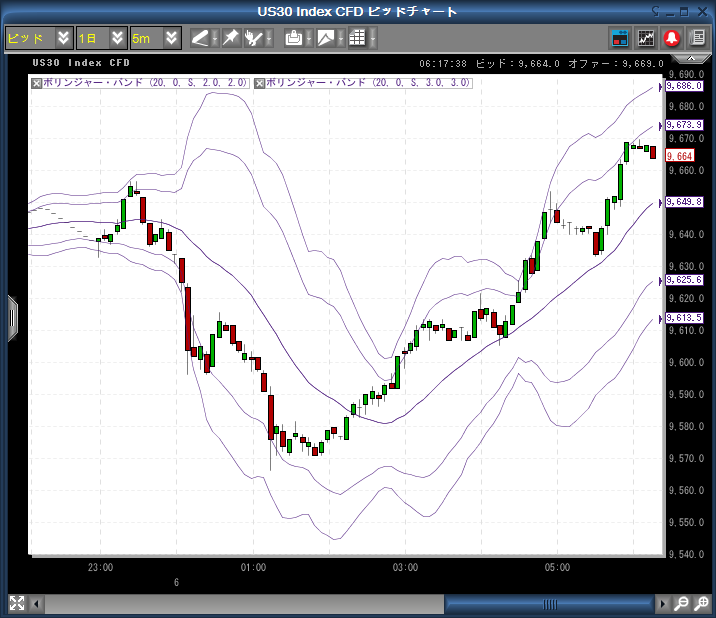The width and height of the screenshot is (716, 618).
Task: Open the chart type line icon
Action: tap(326, 38)
